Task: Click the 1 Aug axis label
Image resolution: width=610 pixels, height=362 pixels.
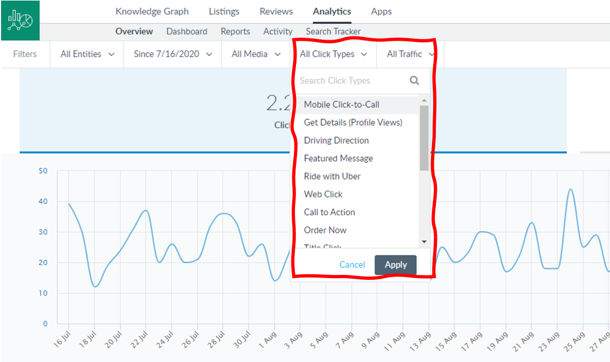Action: 268,339
